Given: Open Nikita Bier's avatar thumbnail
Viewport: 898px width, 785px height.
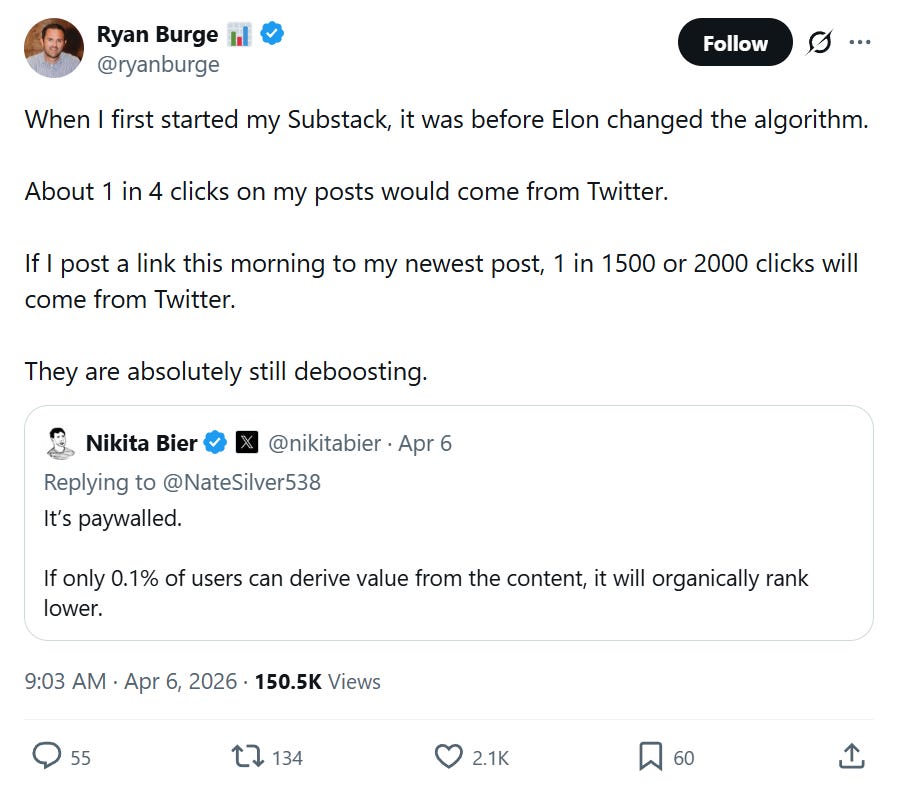Looking at the screenshot, I should 60,443.
